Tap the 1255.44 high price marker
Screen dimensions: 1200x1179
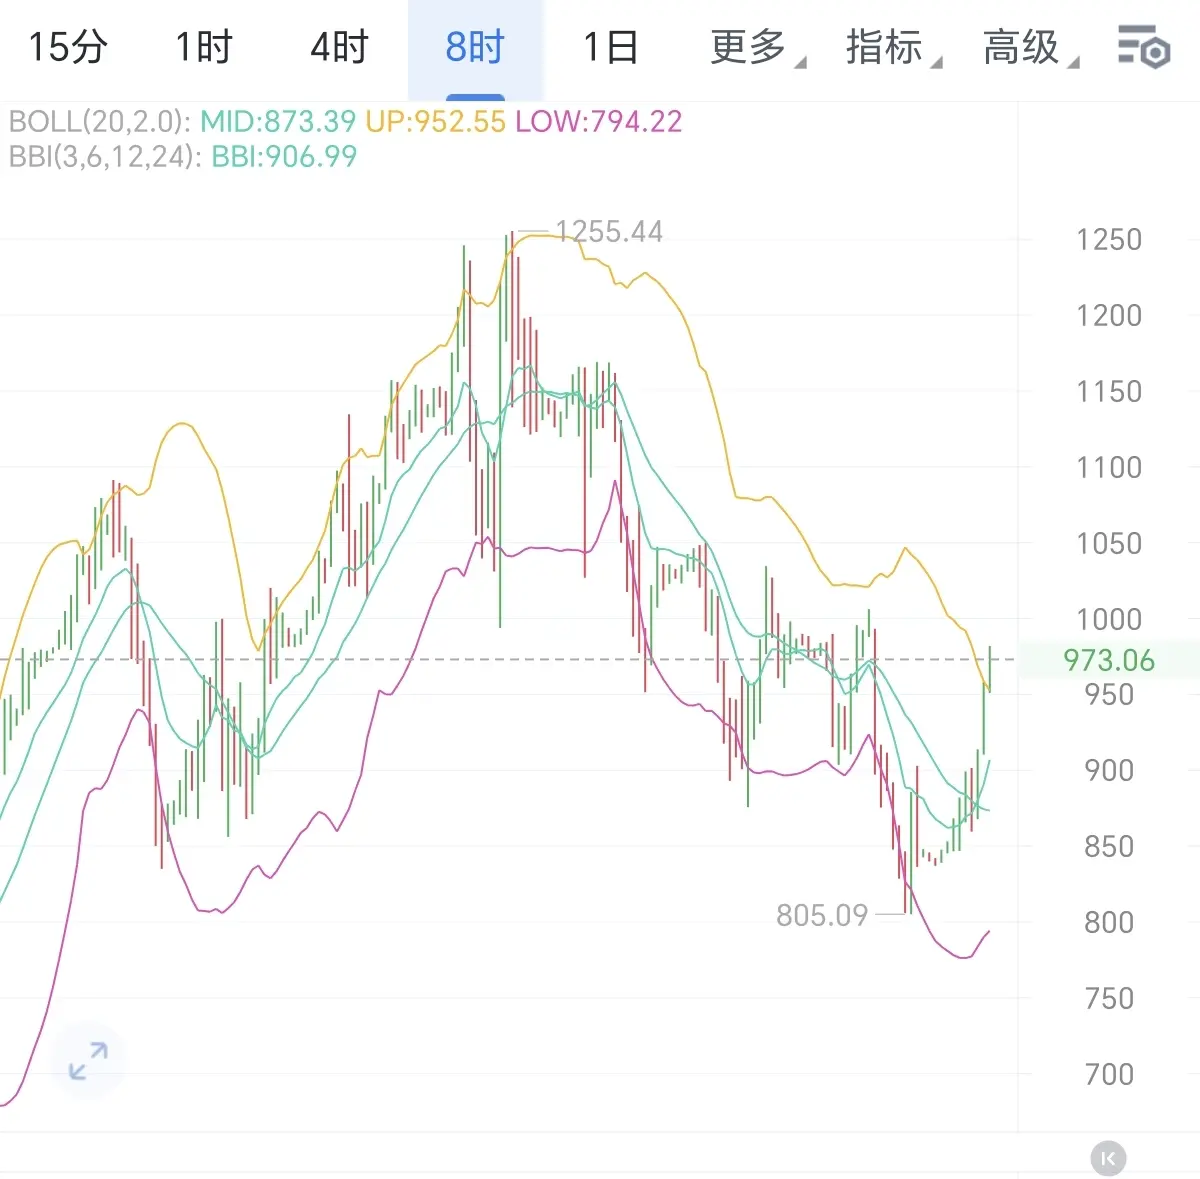(x=609, y=232)
